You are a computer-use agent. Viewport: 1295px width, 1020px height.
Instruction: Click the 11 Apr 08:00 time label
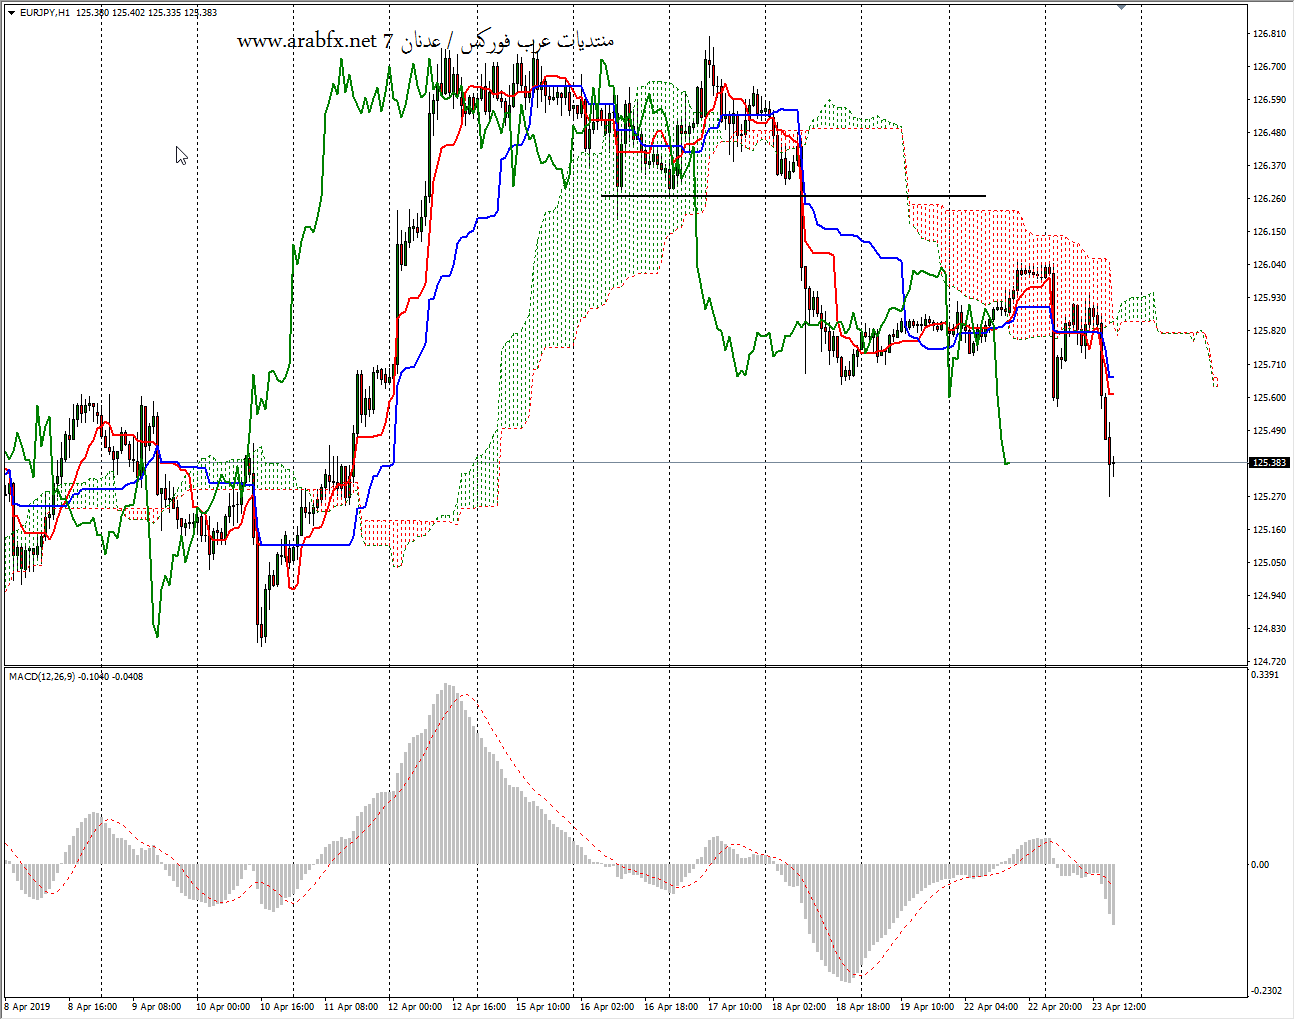coord(350,1007)
